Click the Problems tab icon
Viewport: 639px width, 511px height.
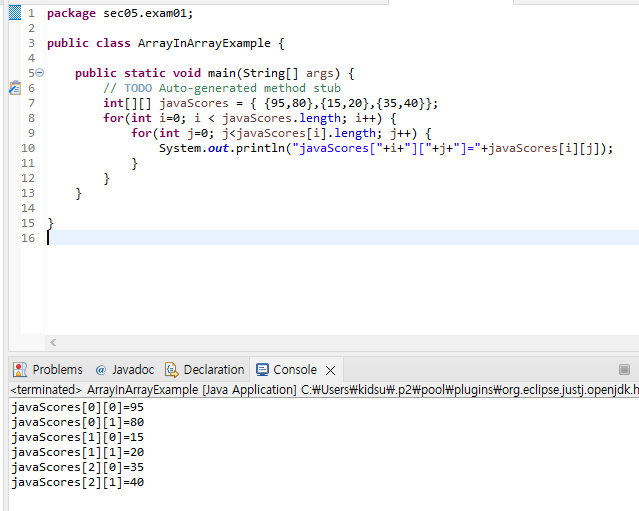(20, 370)
